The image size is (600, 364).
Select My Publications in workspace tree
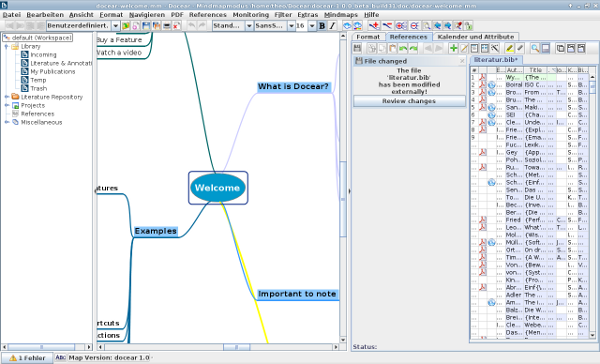(52, 72)
